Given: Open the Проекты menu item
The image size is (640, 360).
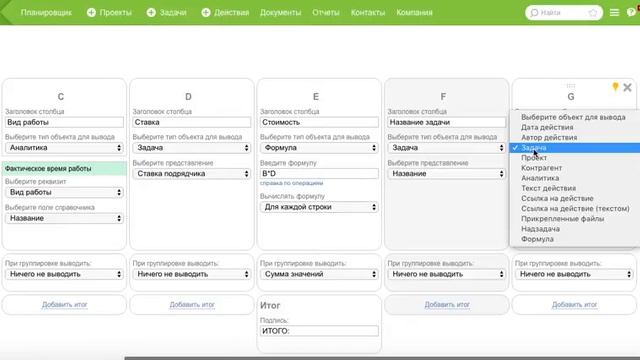Looking at the screenshot, I should [116, 13].
